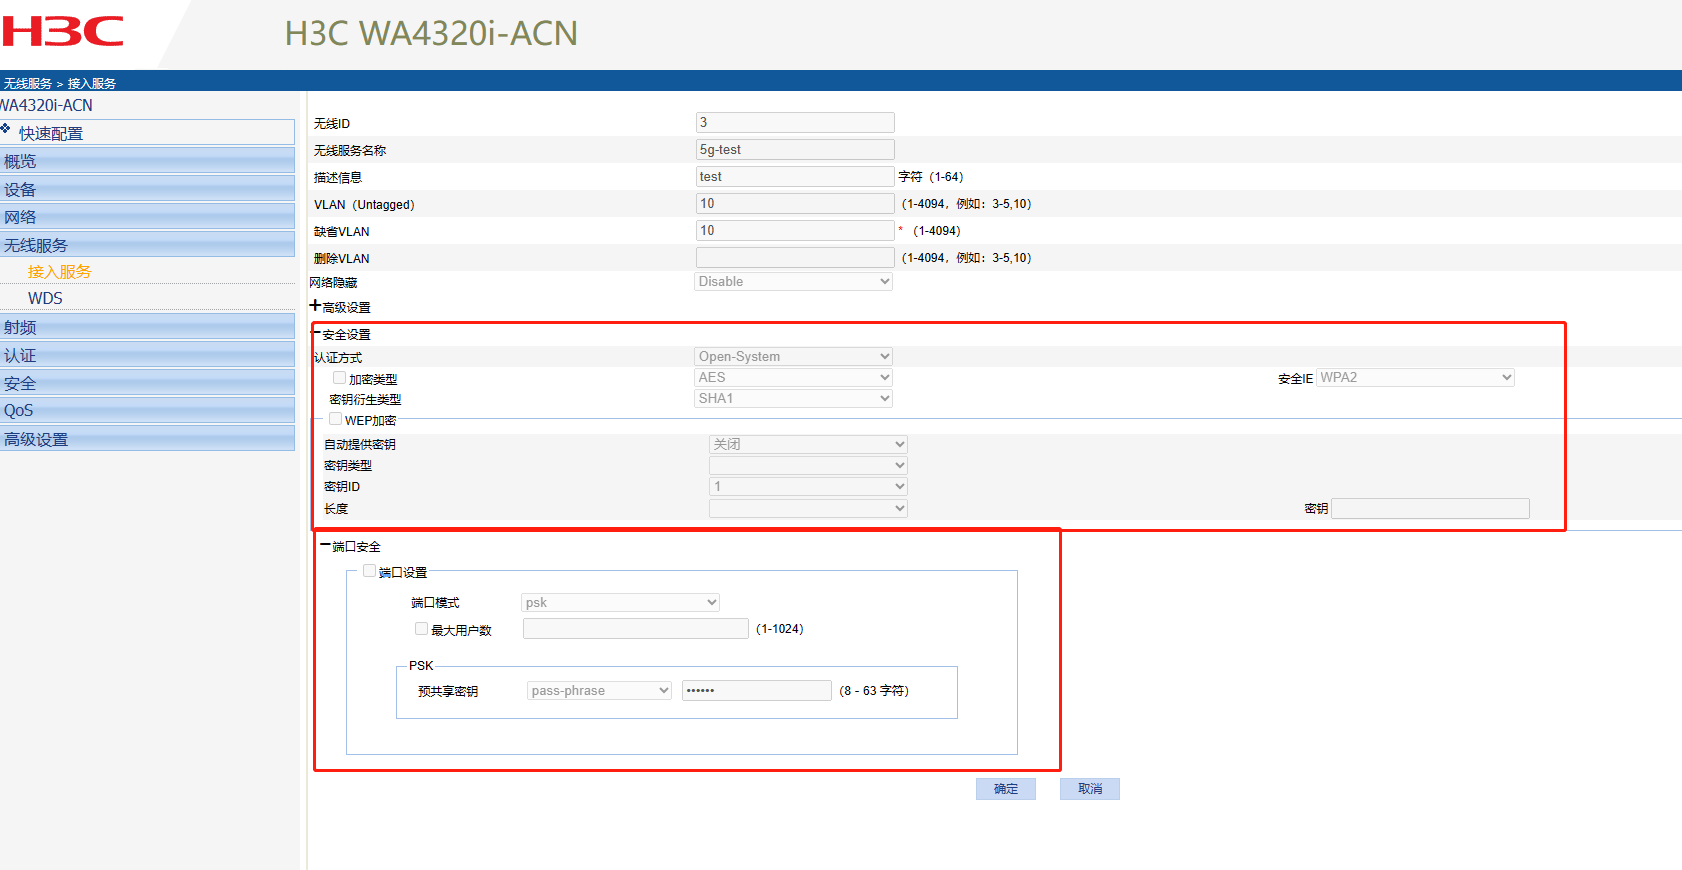Open the SHA1 key derivation dropdown
Image resolution: width=1682 pixels, height=870 pixels.
click(794, 399)
